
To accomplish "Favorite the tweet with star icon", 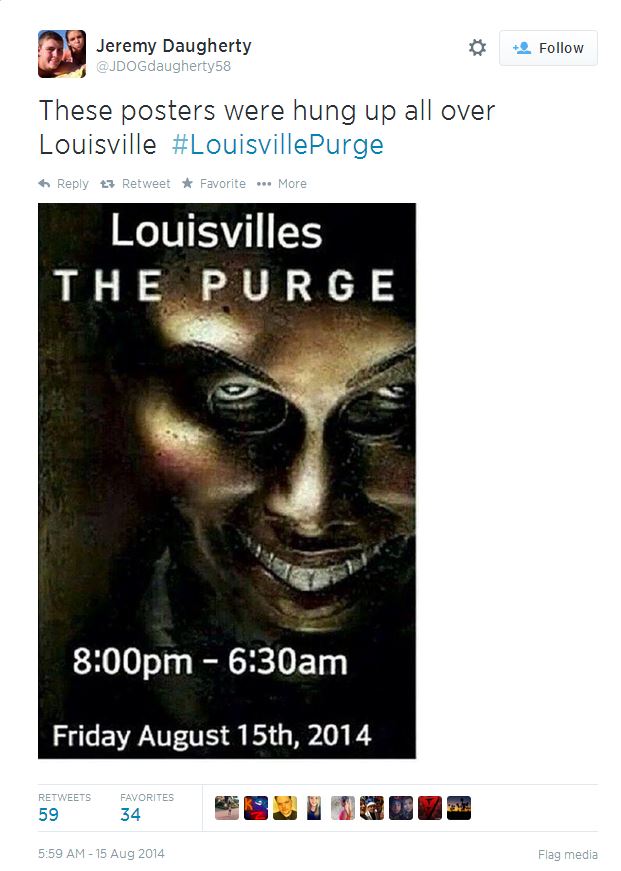I will (214, 183).
